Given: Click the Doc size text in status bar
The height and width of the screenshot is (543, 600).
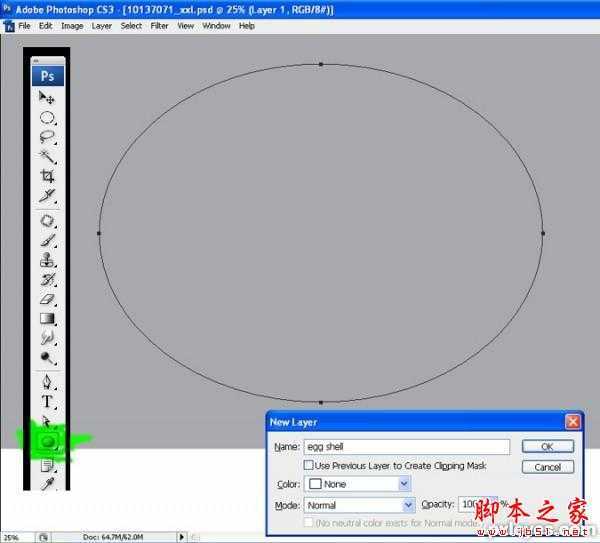Looking at the screenshot, I should coord(113,537).
